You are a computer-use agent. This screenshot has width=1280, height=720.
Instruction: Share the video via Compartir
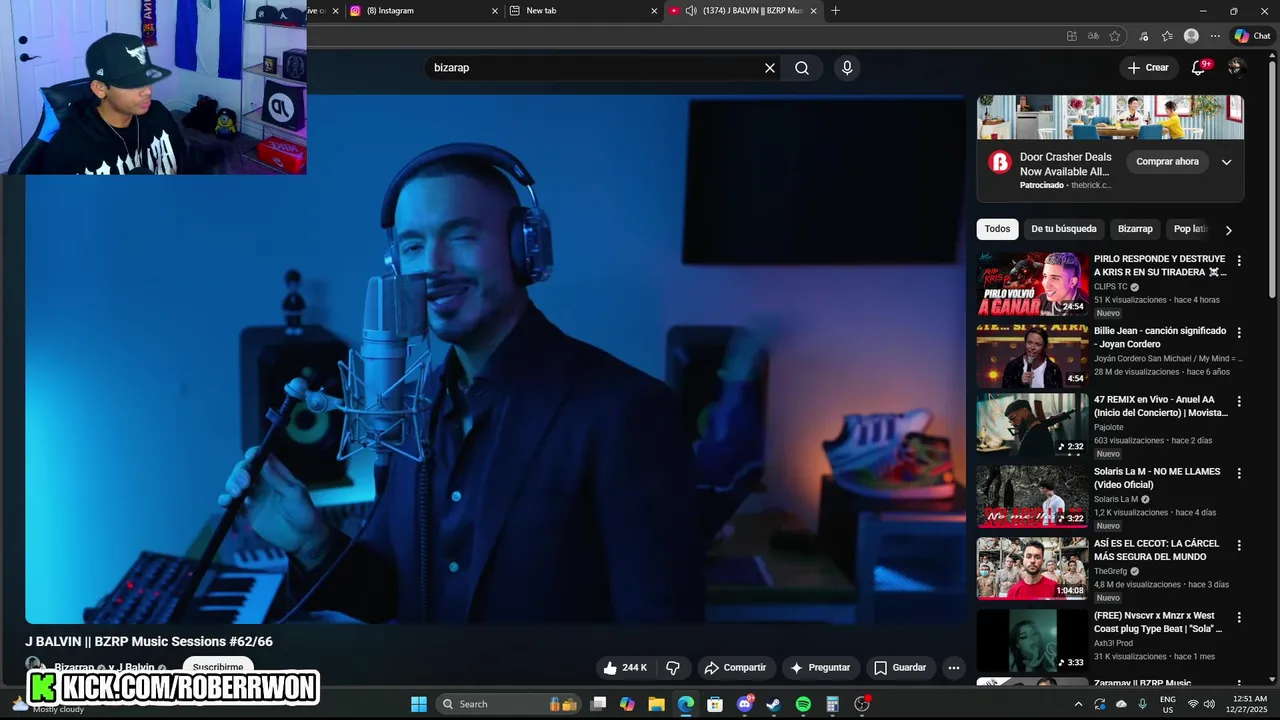coord(735,667)
